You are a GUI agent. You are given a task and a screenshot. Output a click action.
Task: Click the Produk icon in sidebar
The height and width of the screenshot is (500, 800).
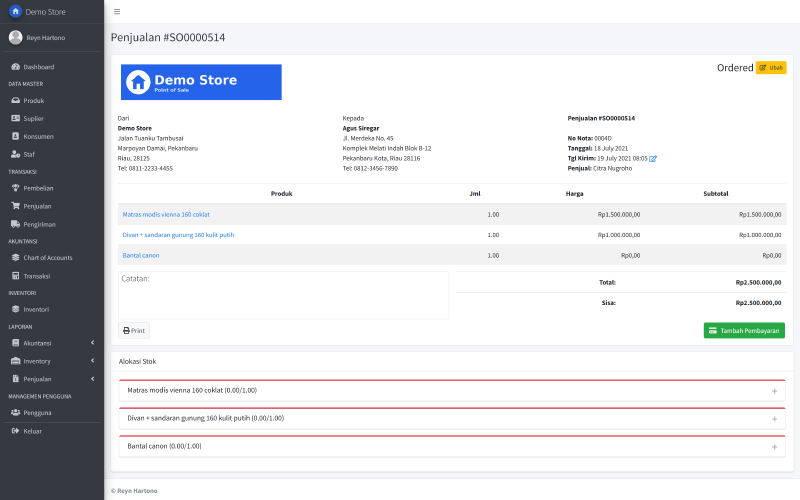(x=15, y=101)
